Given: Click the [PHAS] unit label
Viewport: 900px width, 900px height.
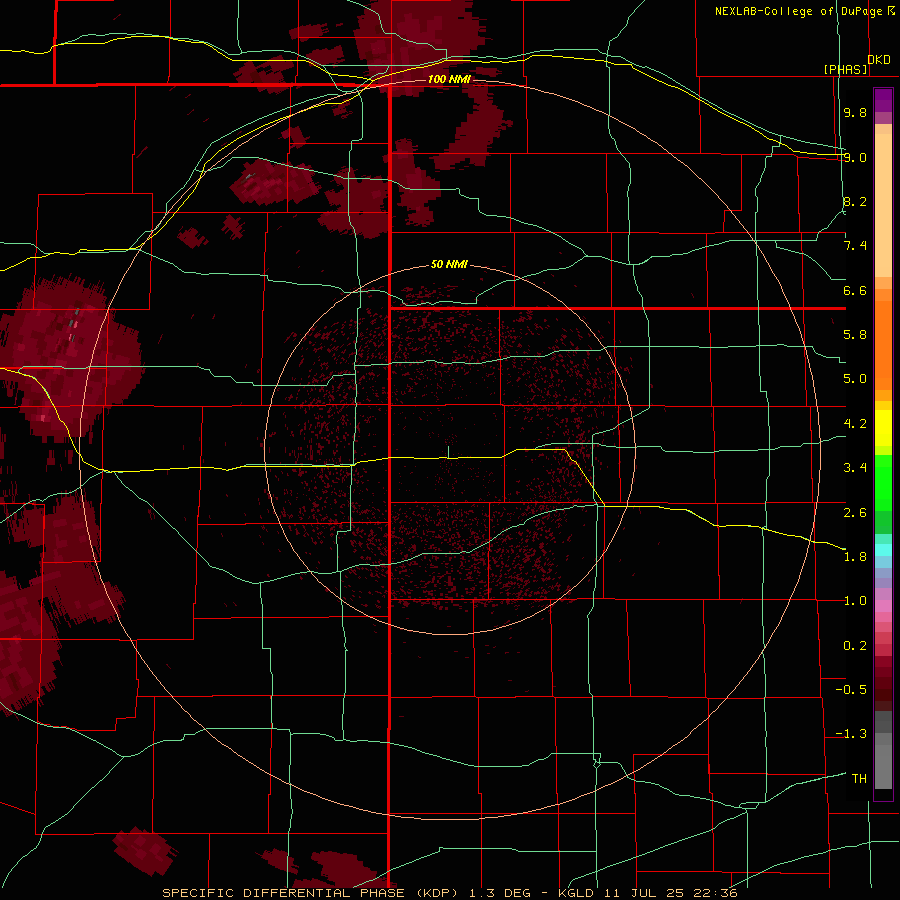Looking at the screenshot, I should (x=845, y=69).
